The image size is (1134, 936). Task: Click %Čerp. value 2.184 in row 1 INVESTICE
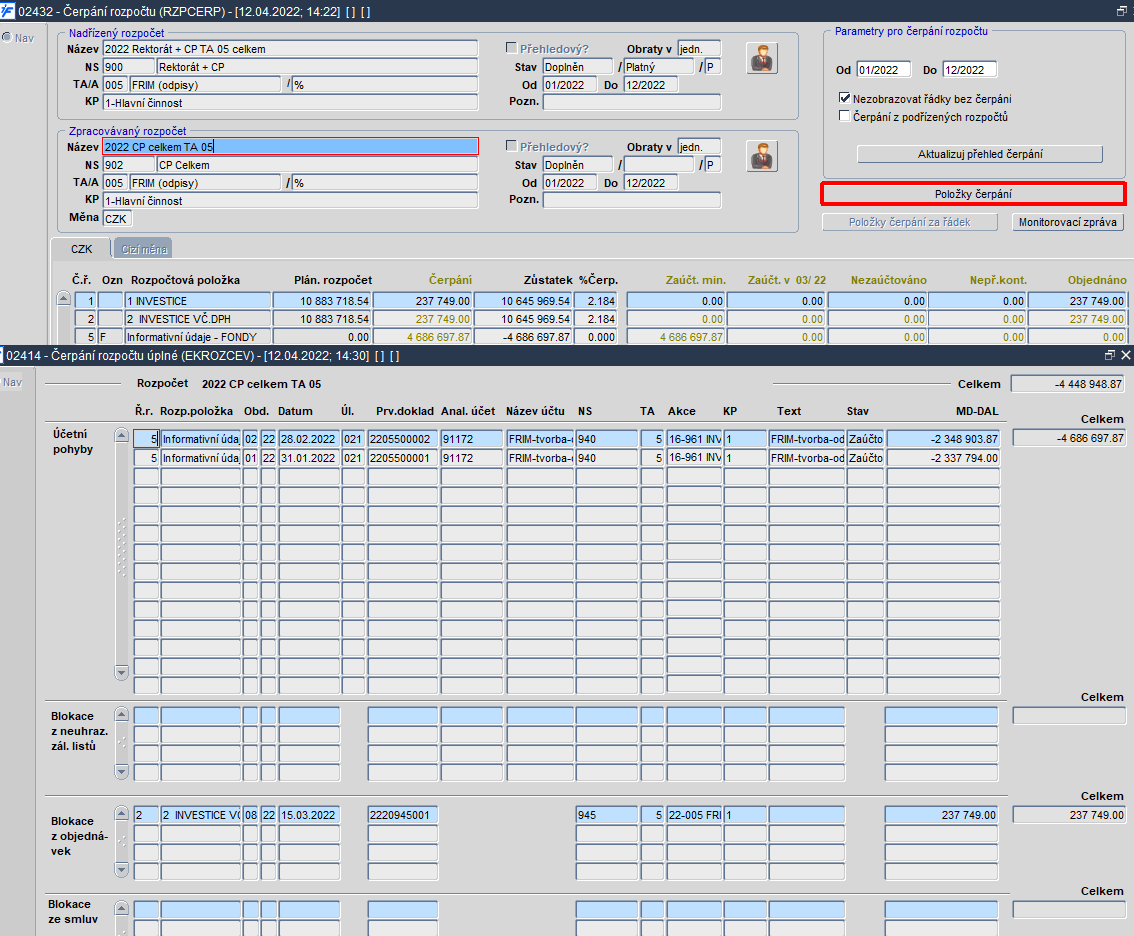(x=596, y=300)
